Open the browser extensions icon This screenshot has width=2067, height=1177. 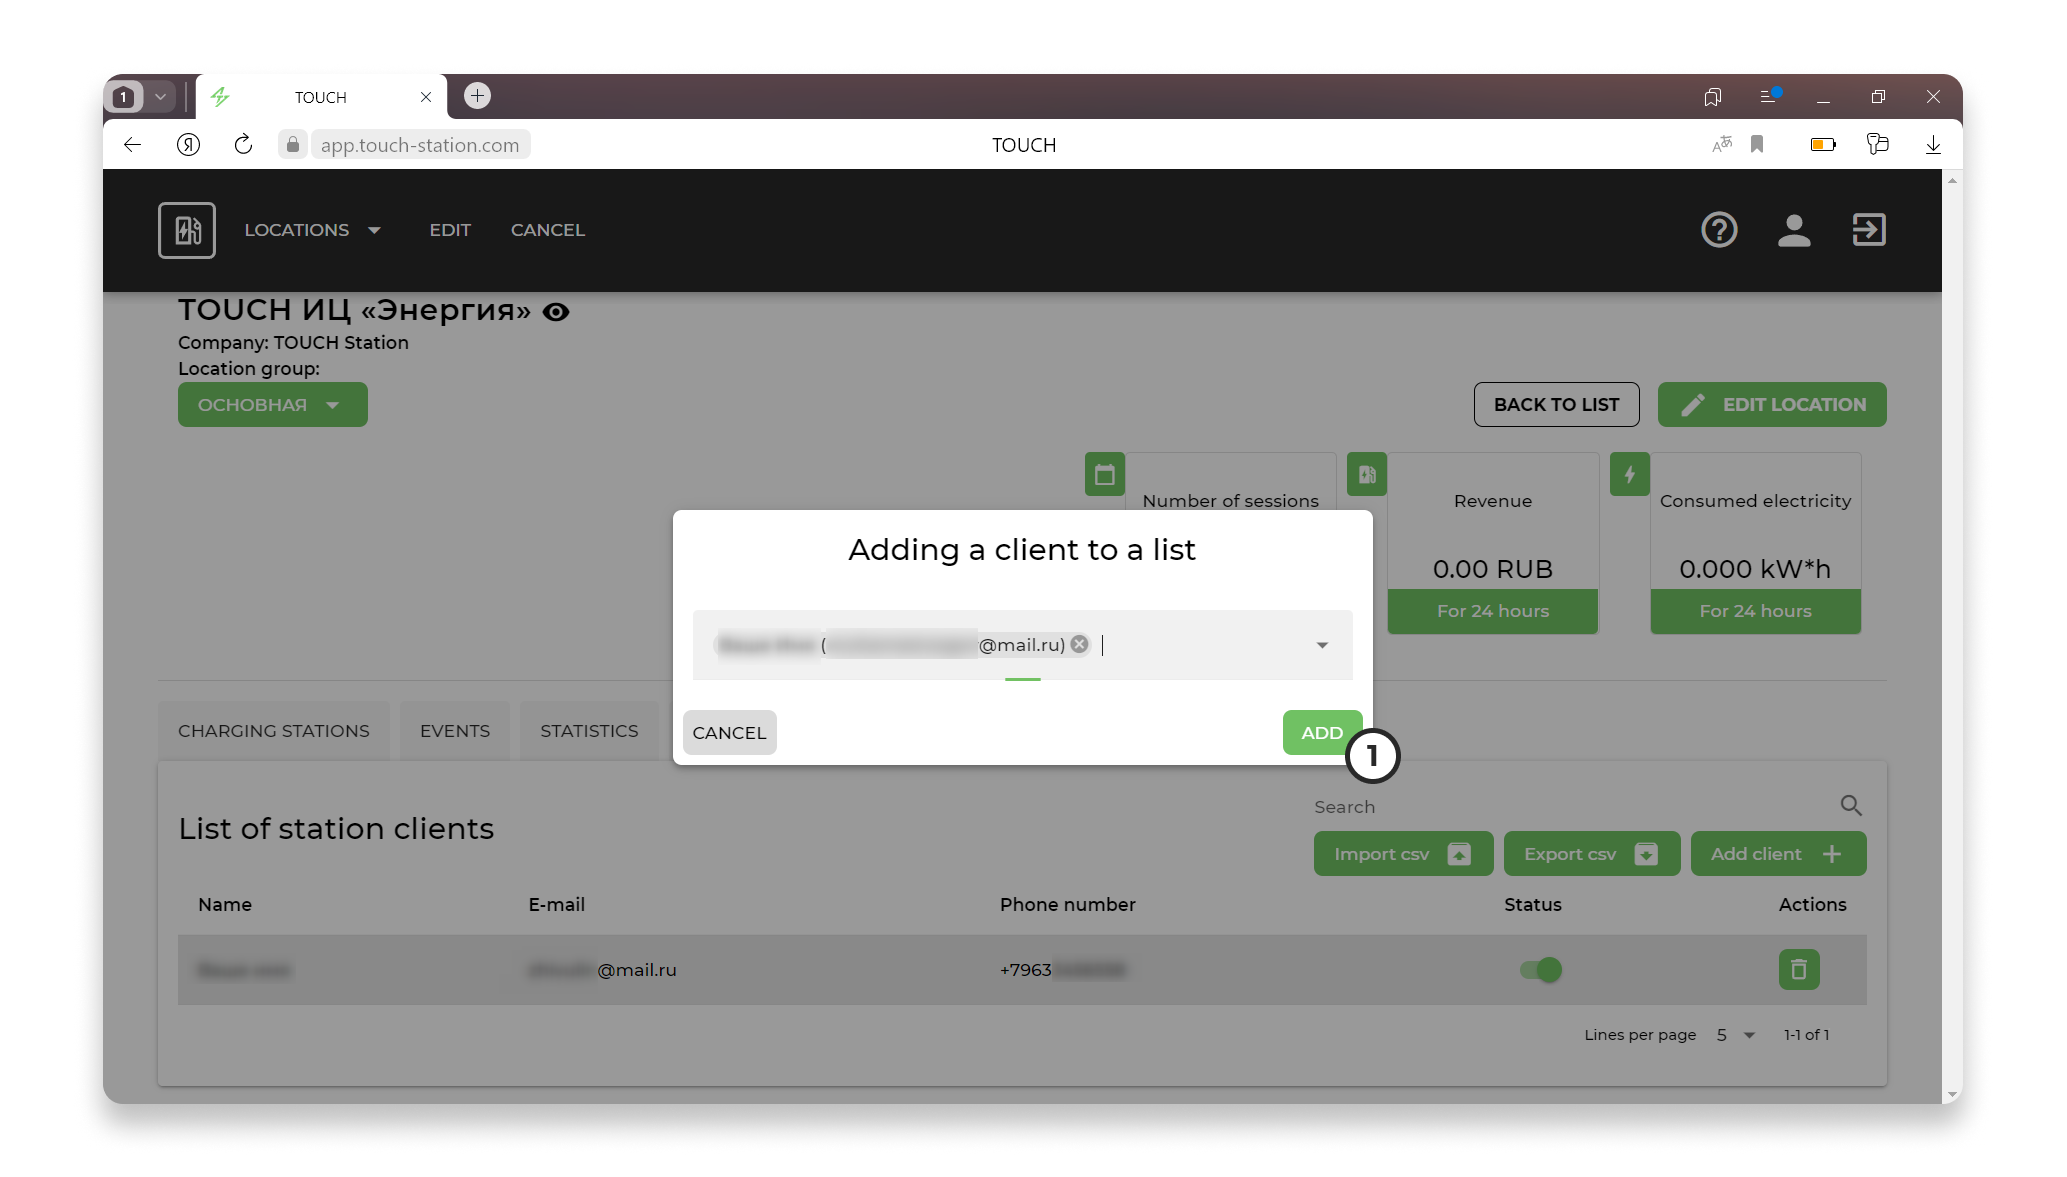pos(1877,145)
